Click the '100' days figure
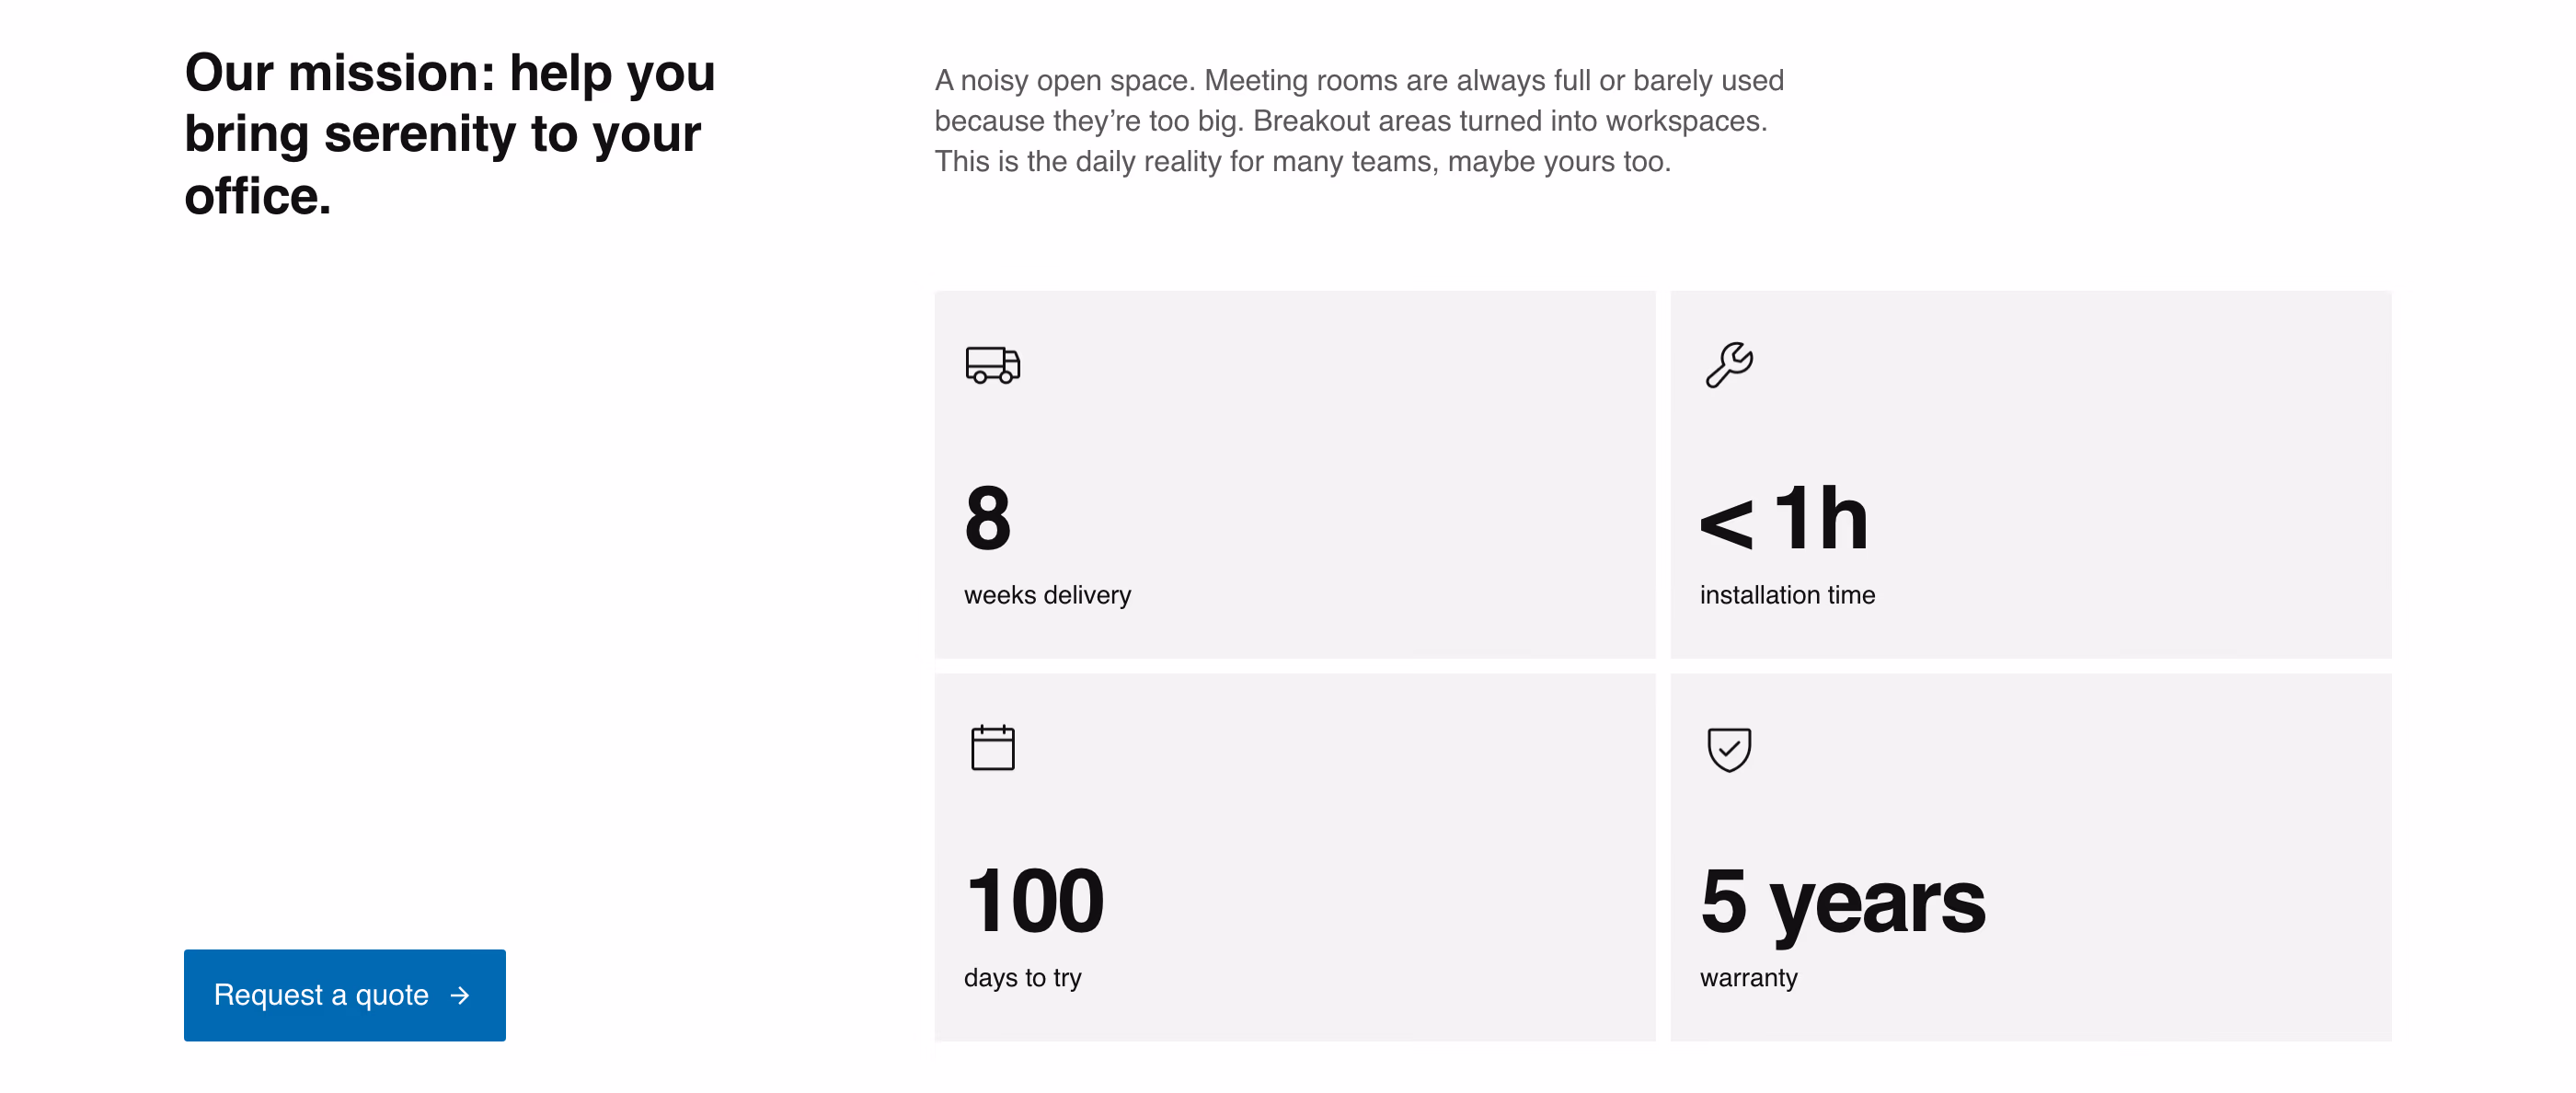2576x1093 pixels. point(1035,901)
